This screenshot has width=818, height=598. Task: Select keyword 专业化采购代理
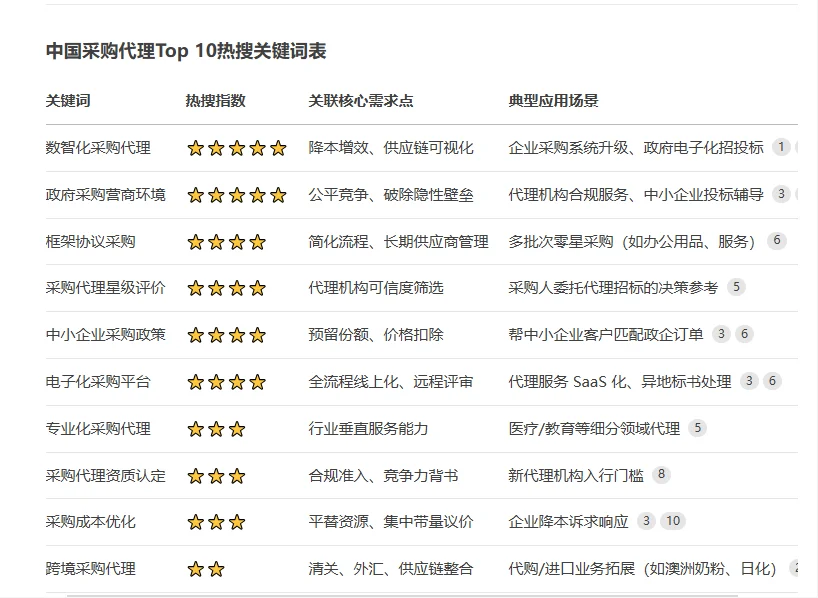tap(98, 428)
